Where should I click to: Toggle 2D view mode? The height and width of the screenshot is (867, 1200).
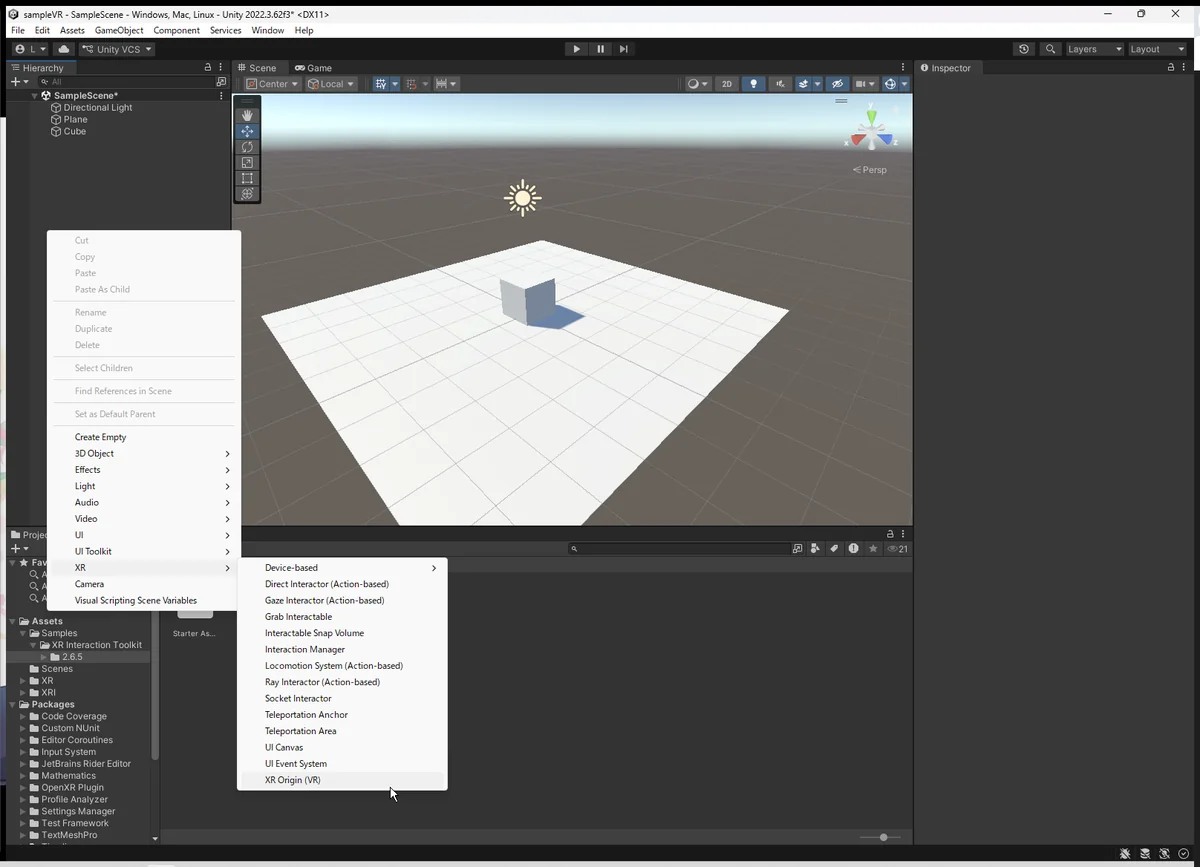tap(727, 84)
